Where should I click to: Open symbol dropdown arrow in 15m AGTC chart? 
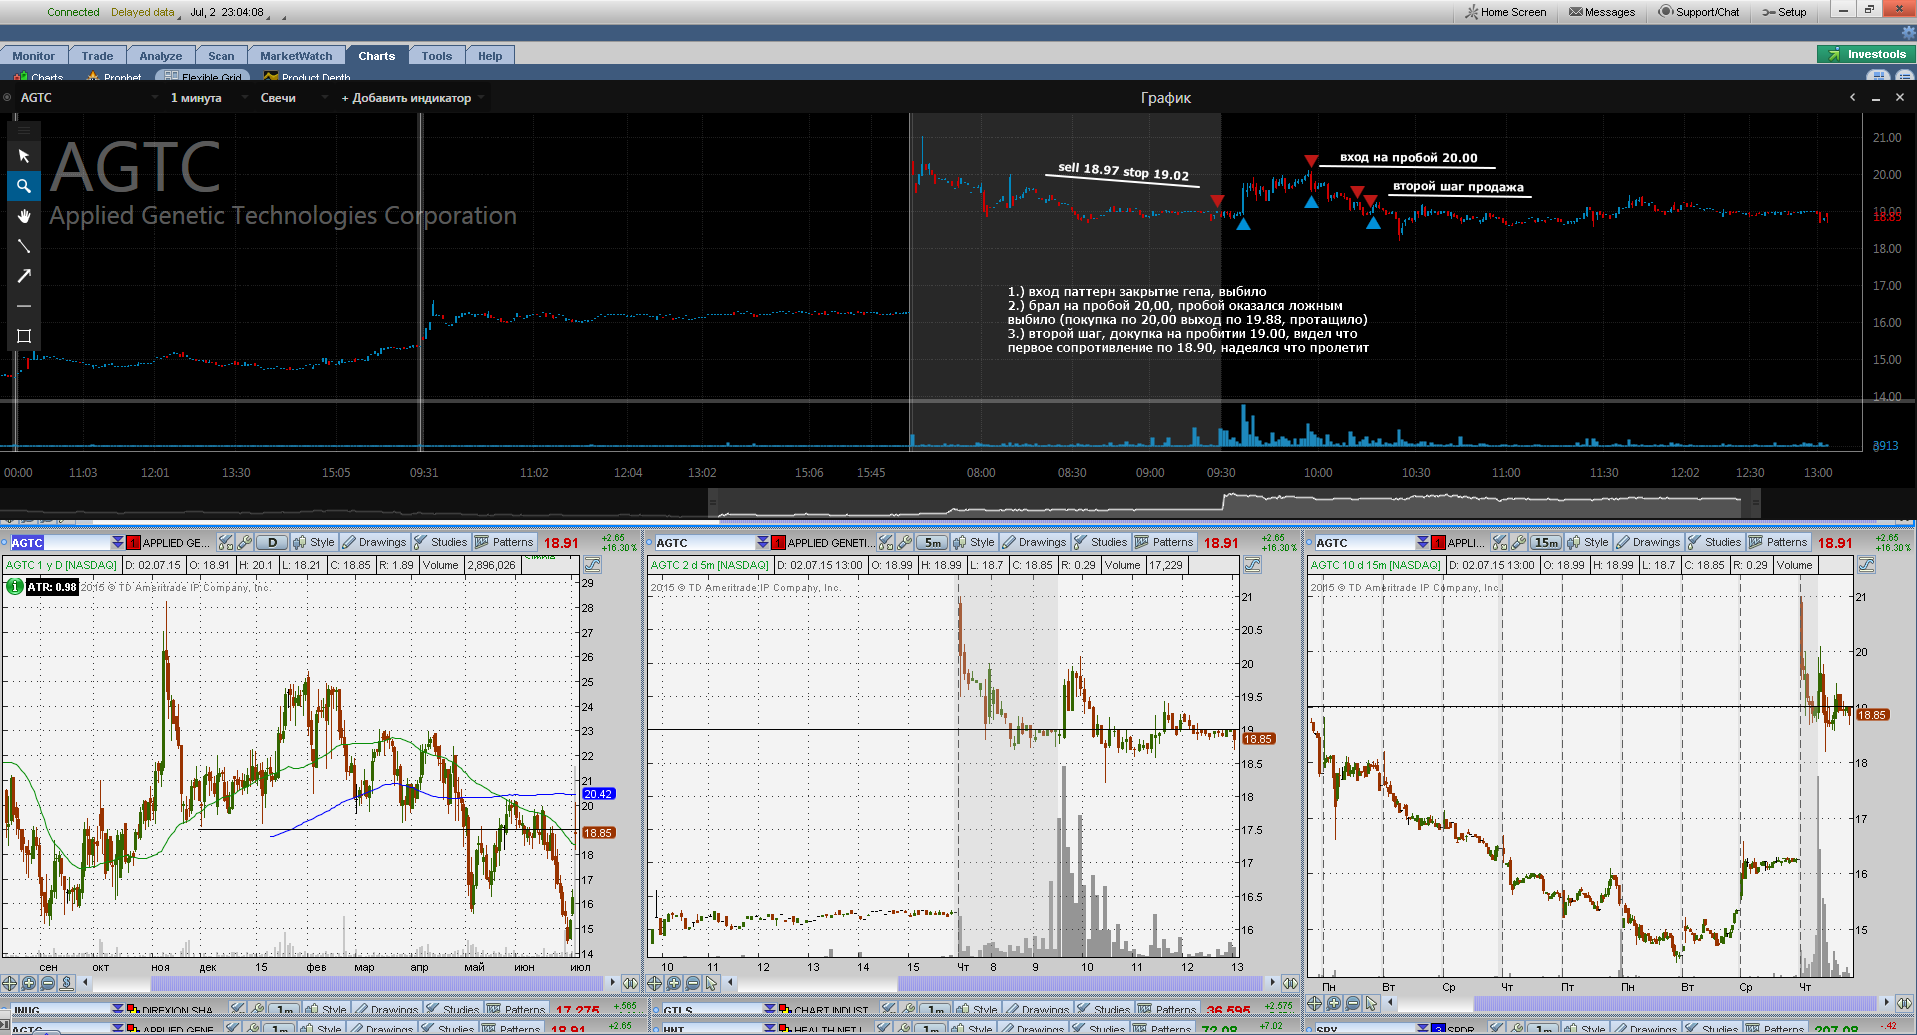1422,542
